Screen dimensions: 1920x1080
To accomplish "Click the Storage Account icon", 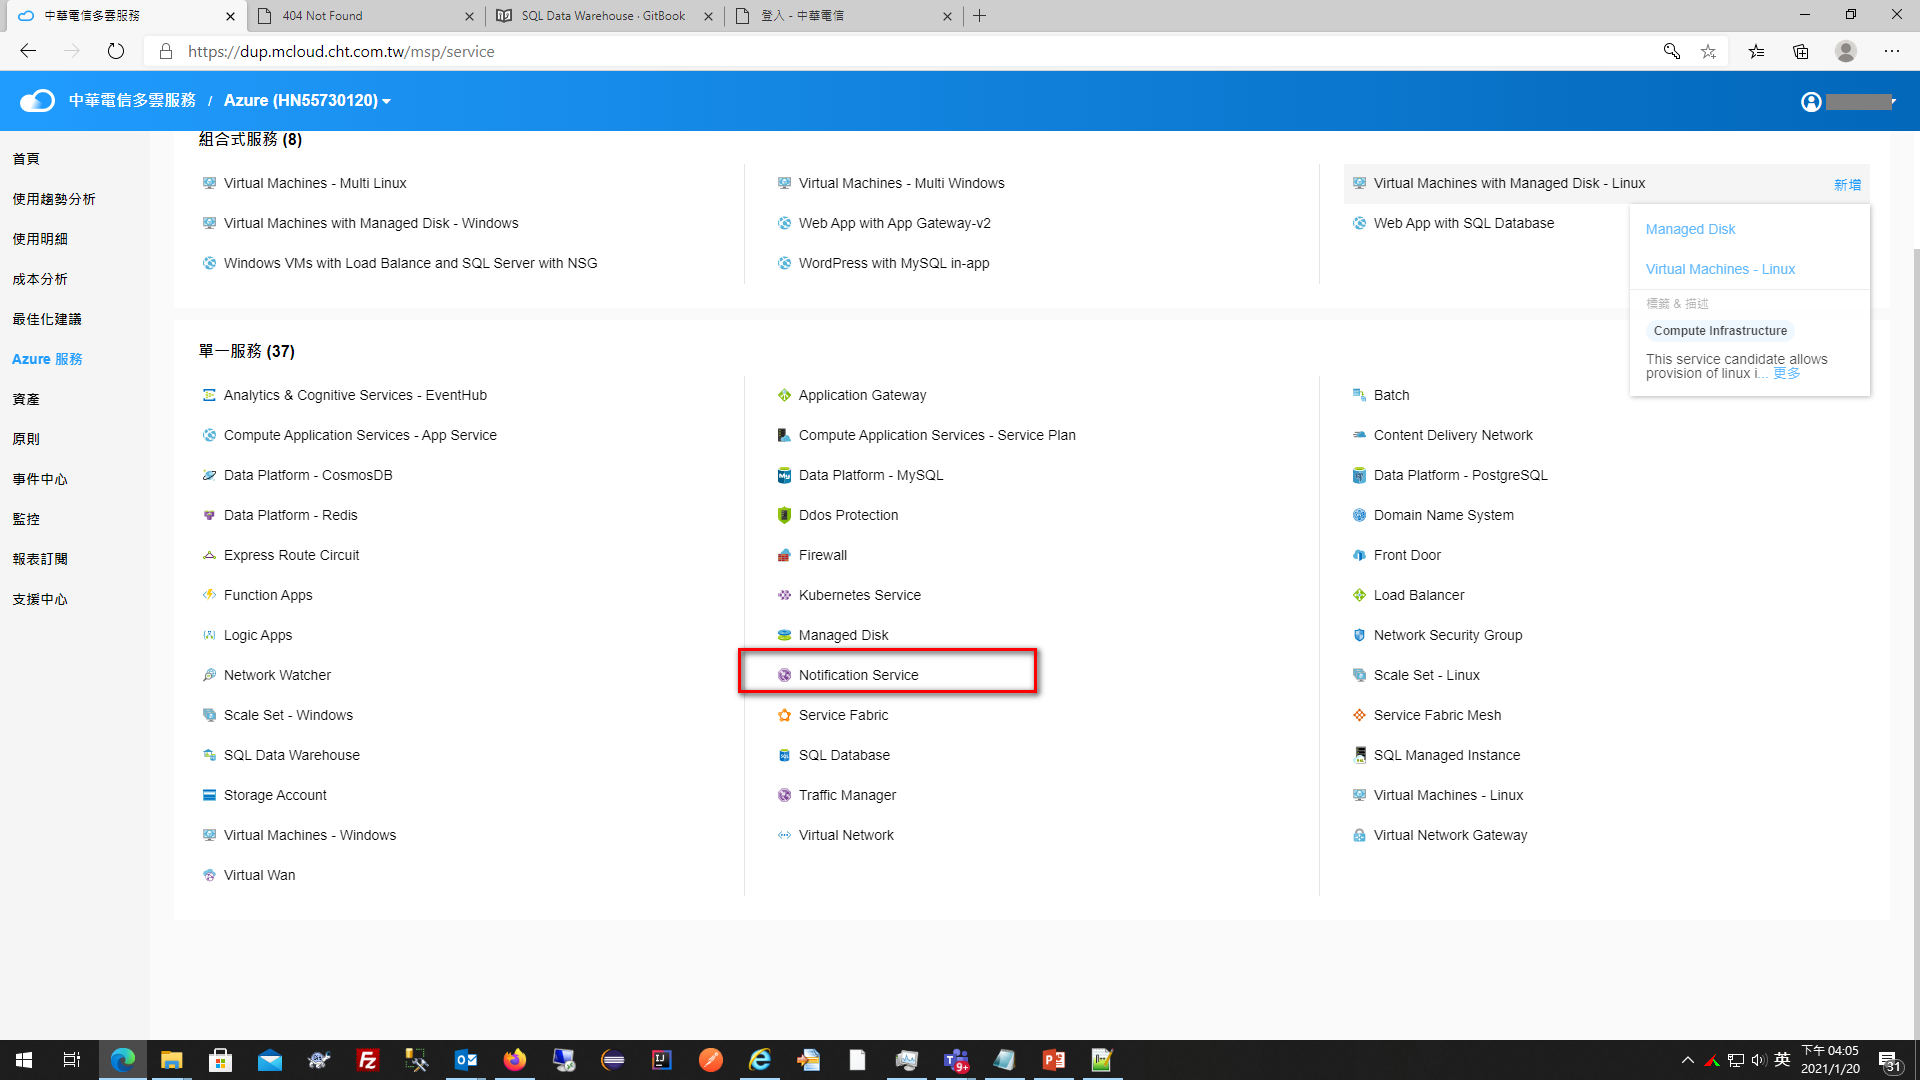I will pyautogui.click(x=209, y=795).
